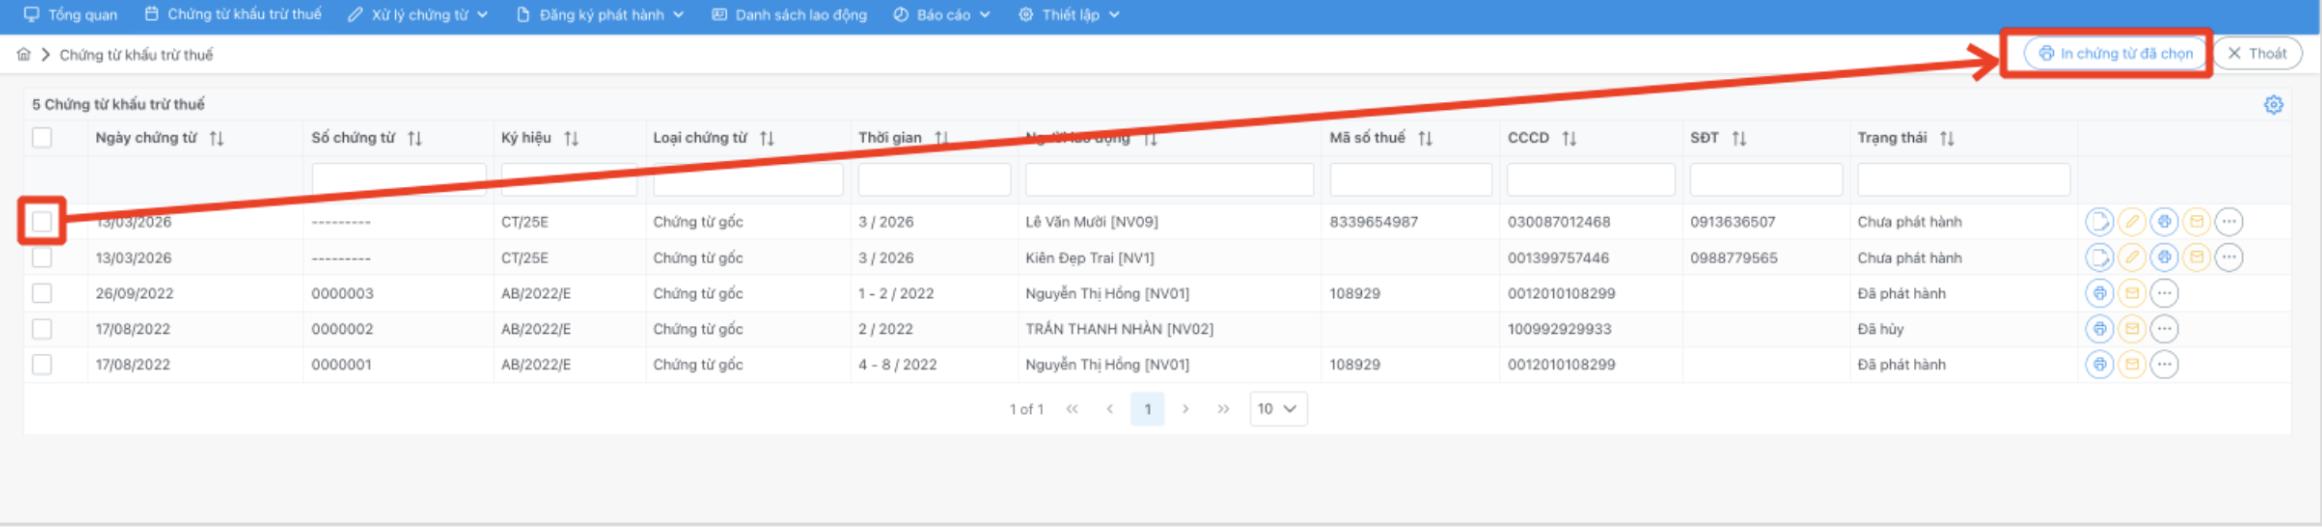Image resolution: width=2322 pixels, height=528 pixels.
Task: Open table column settings gear icon
Action: tap(2273, 105)
